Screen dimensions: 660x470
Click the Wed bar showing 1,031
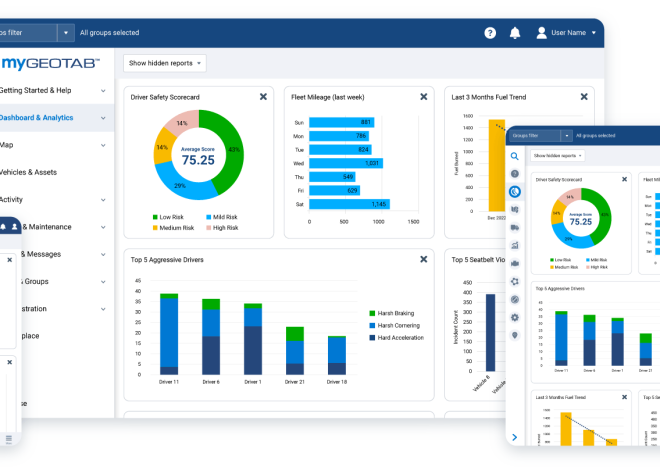(x=346, y=163)
